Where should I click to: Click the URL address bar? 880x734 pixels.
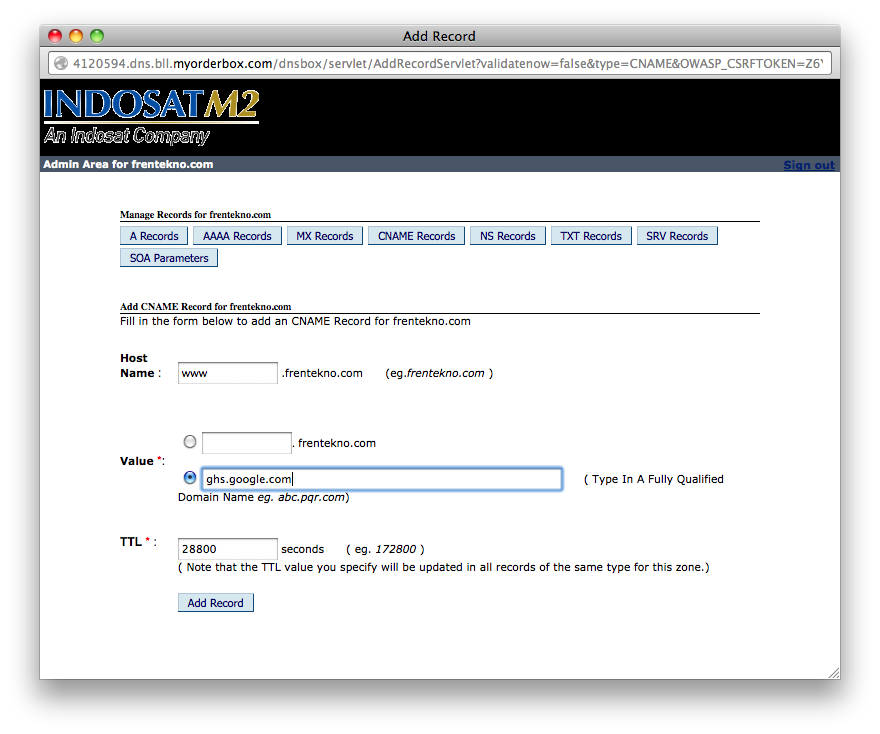(439, 63)
